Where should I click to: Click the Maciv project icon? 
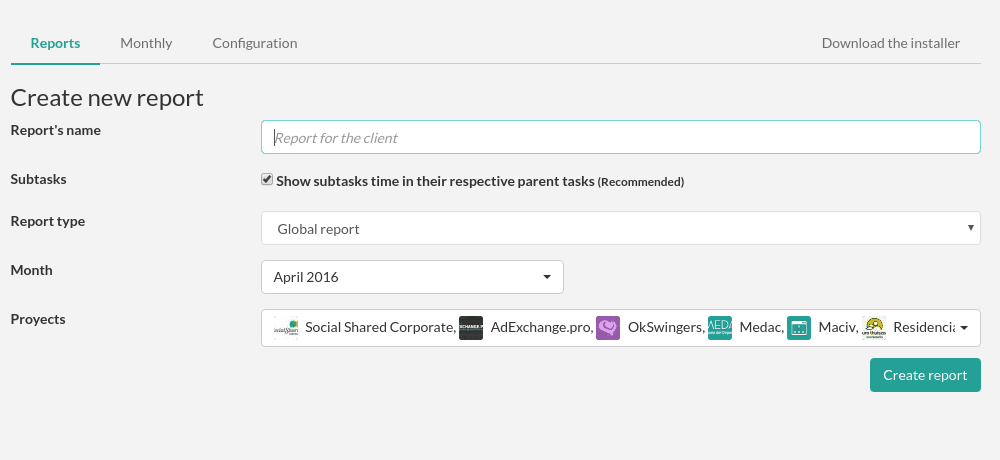[x=798, y=328]
